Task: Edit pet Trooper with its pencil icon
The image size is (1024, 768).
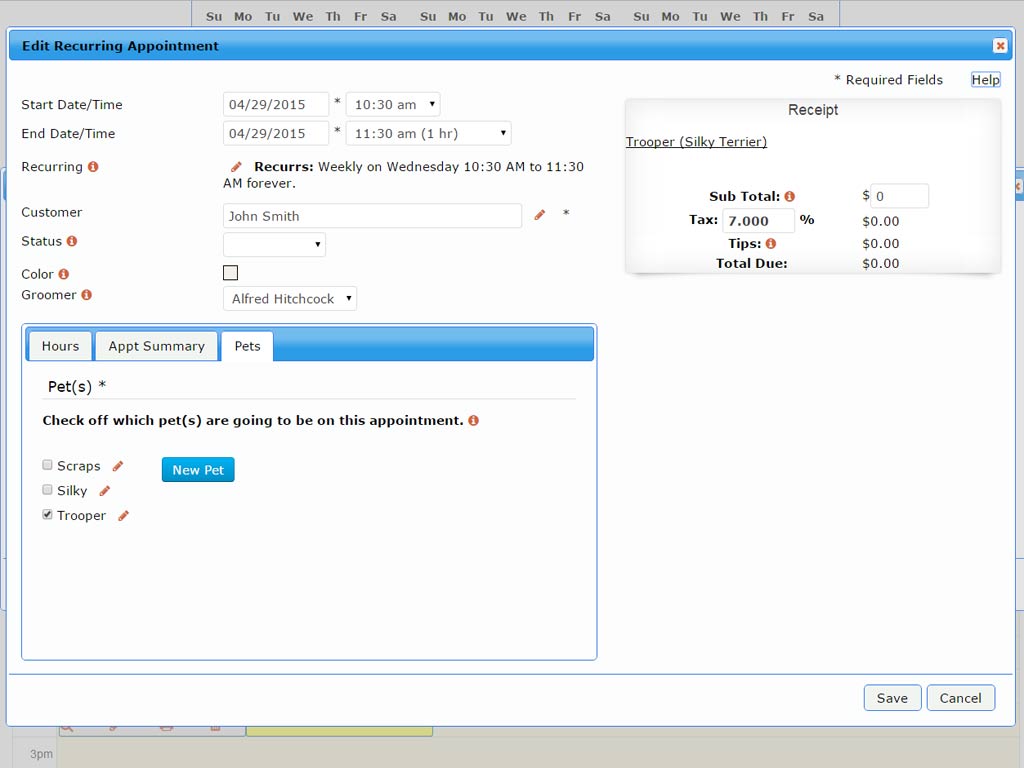Action: 123,515
